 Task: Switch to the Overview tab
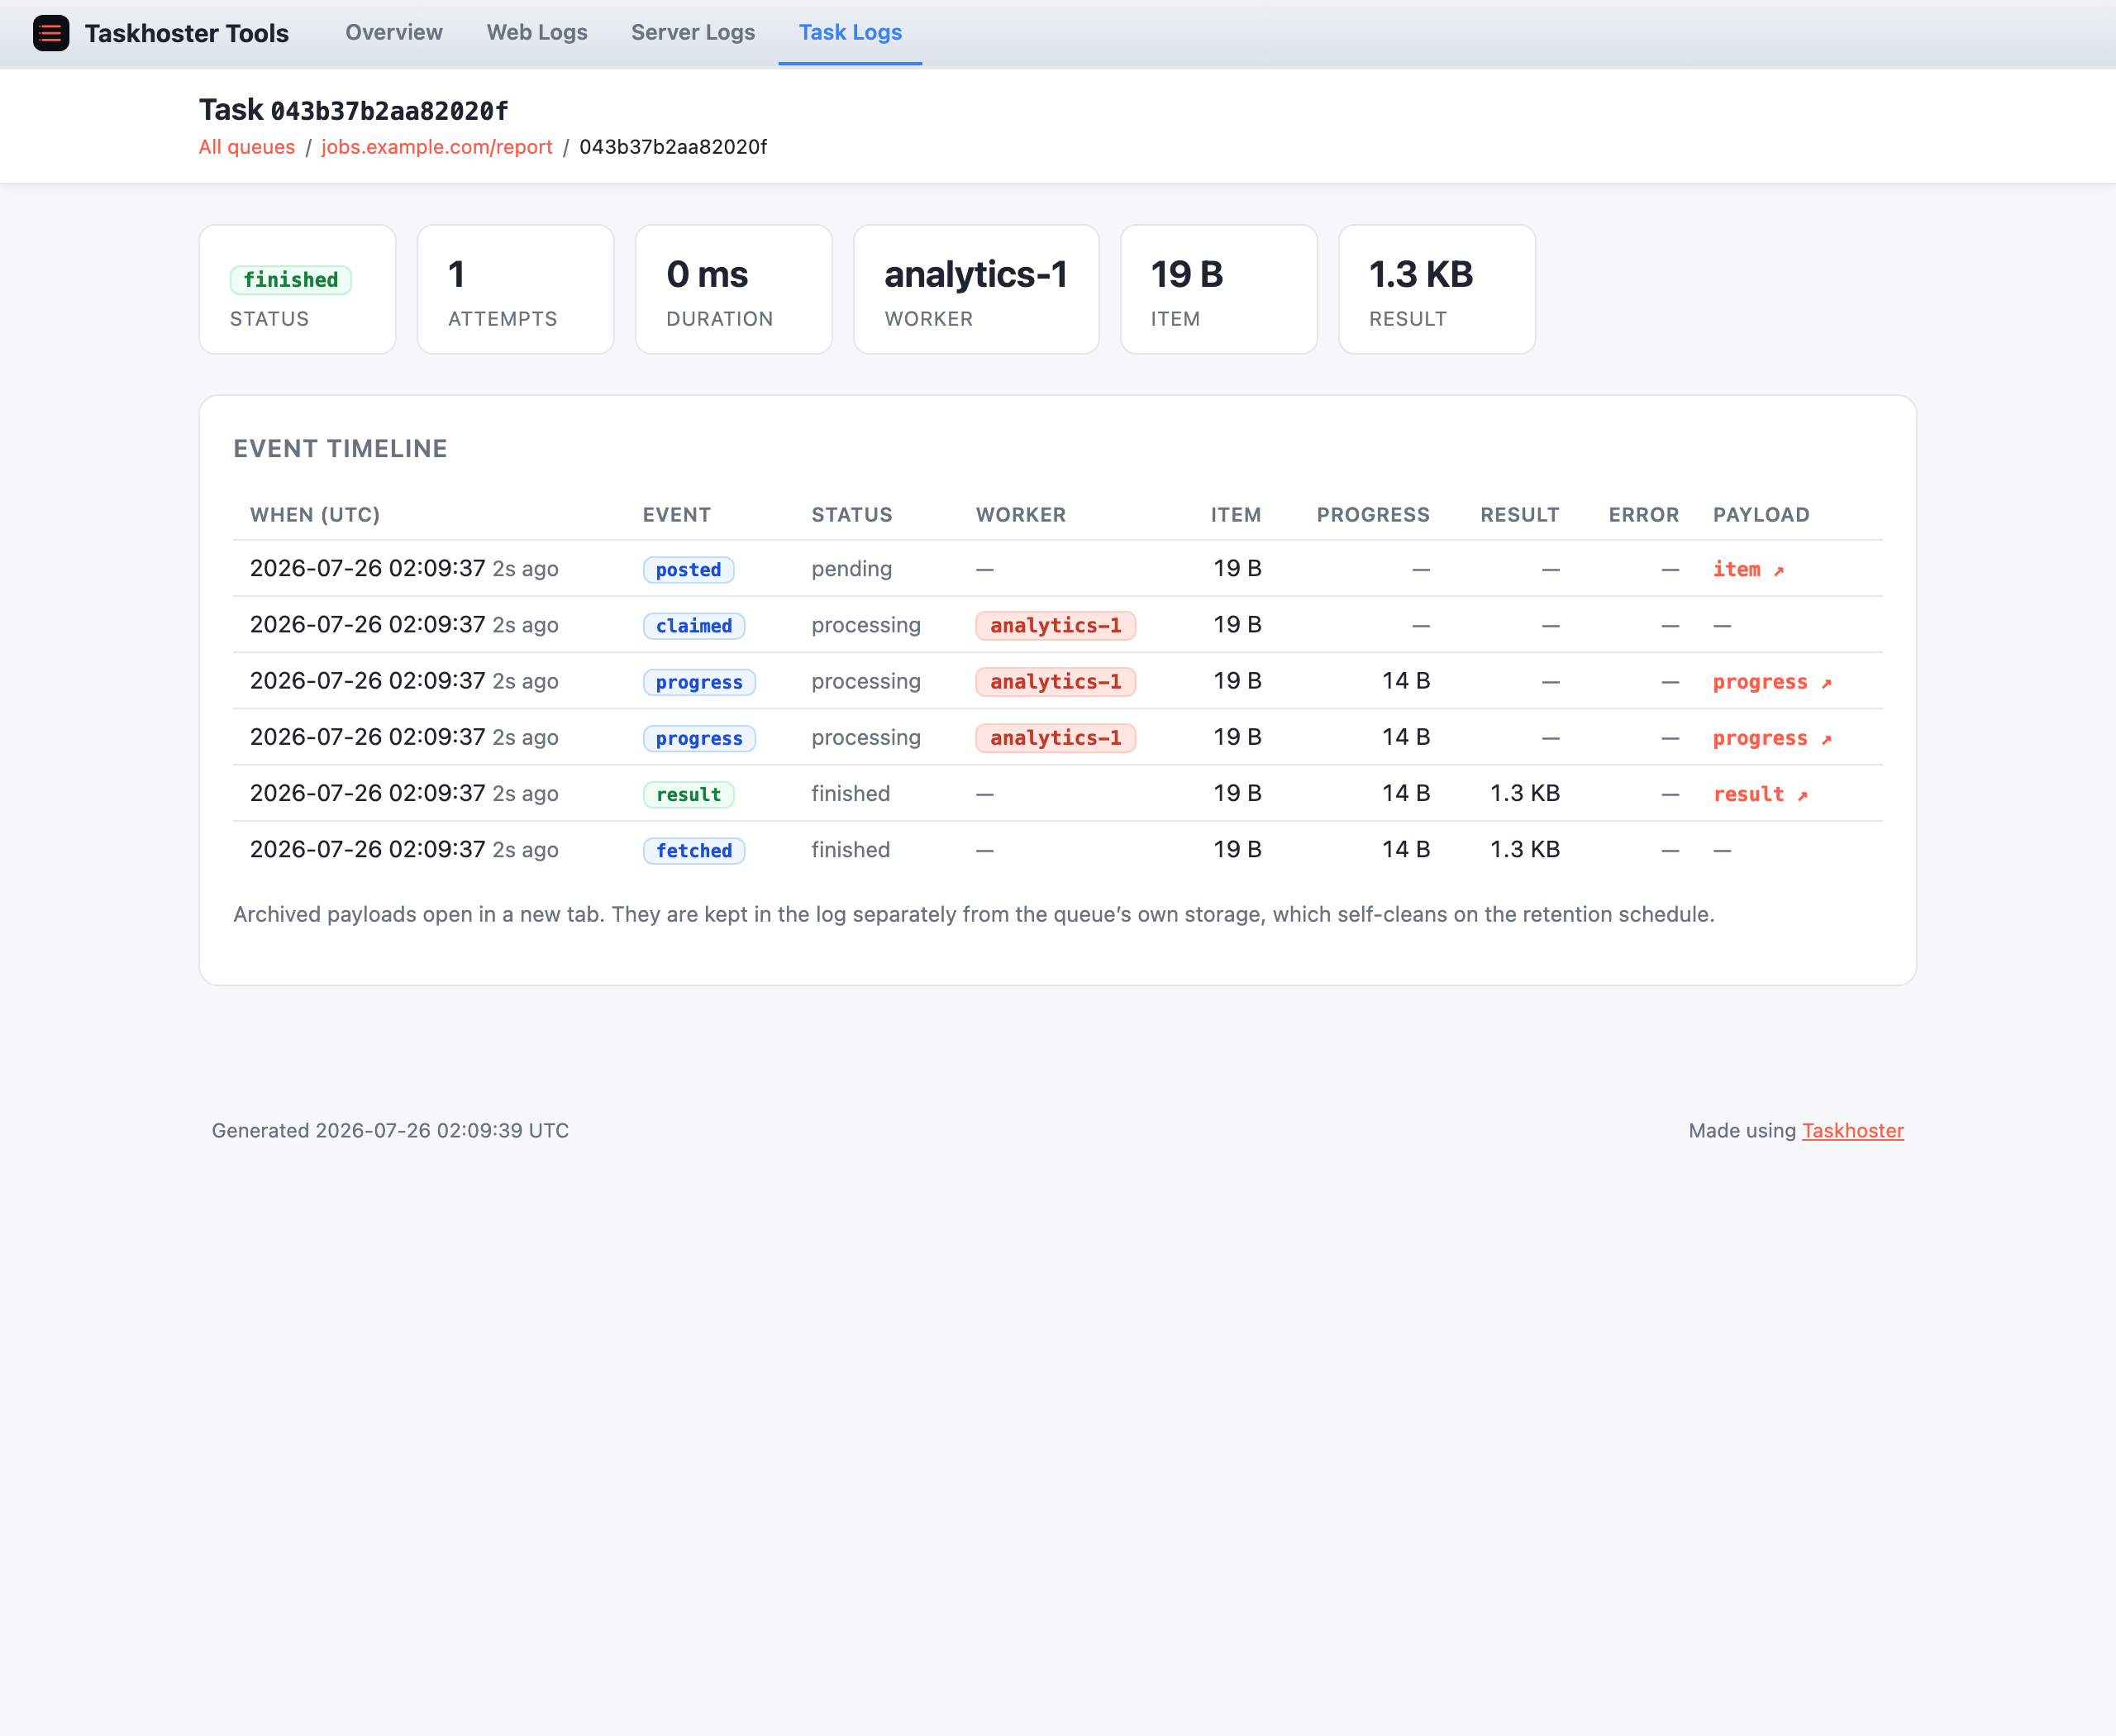point(394,32)
